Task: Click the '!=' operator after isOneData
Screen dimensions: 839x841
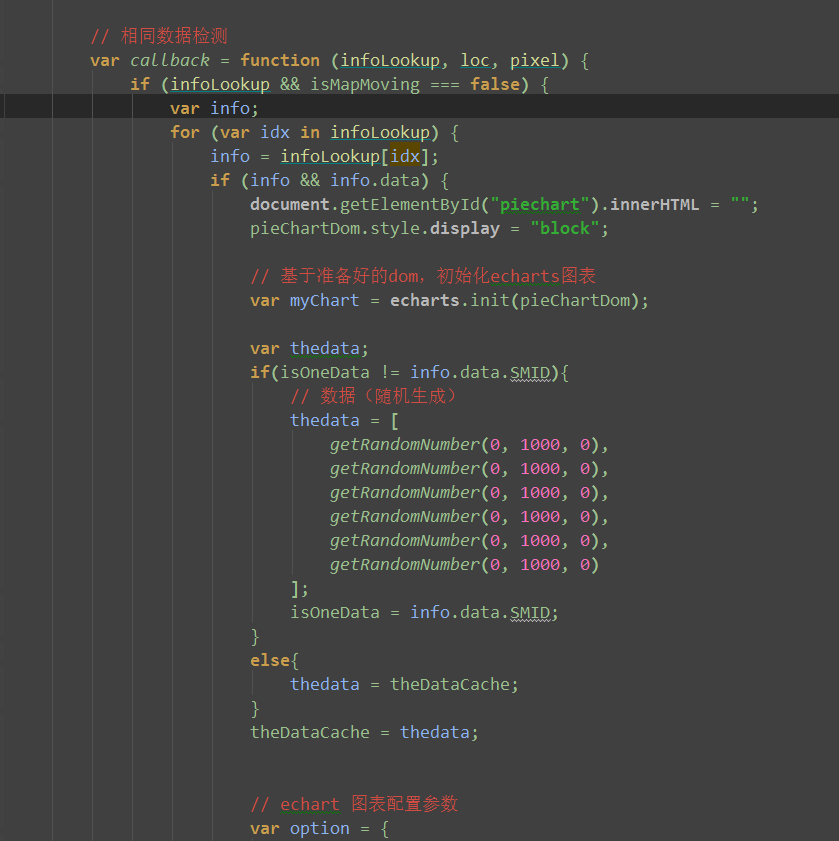Action: [x=390, y=372]
